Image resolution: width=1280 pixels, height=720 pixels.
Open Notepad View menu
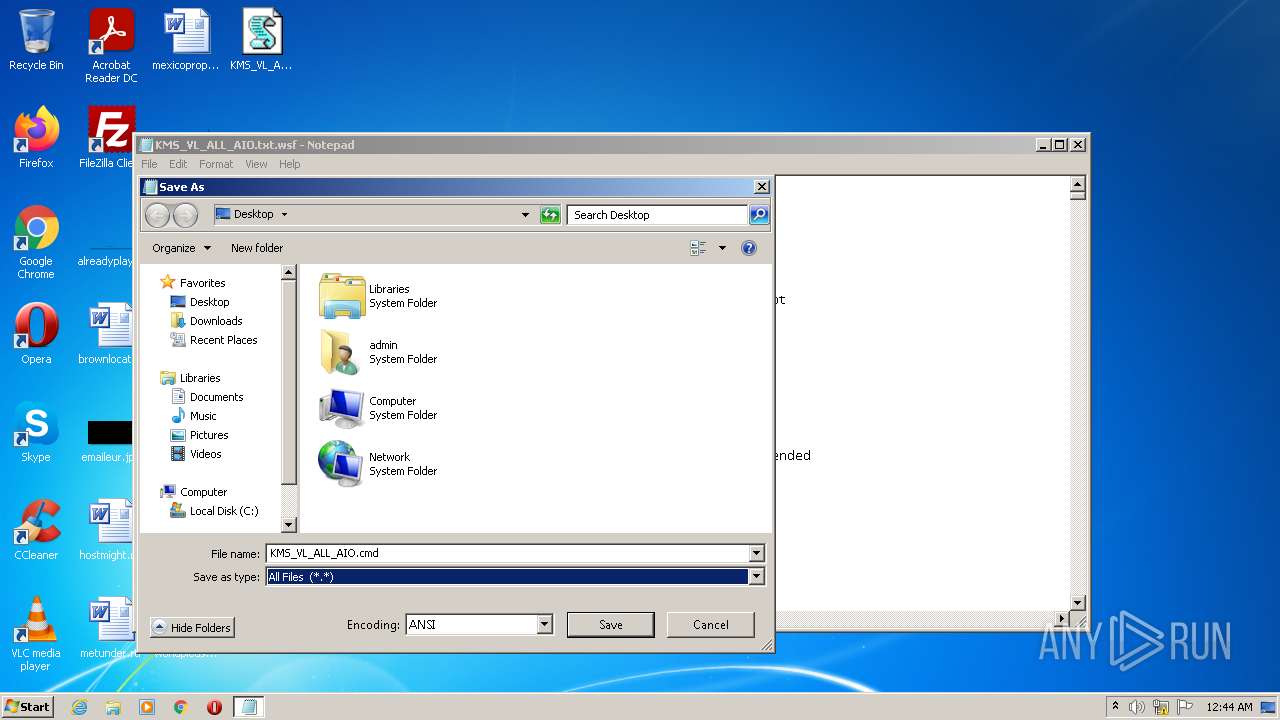(256, 164)
